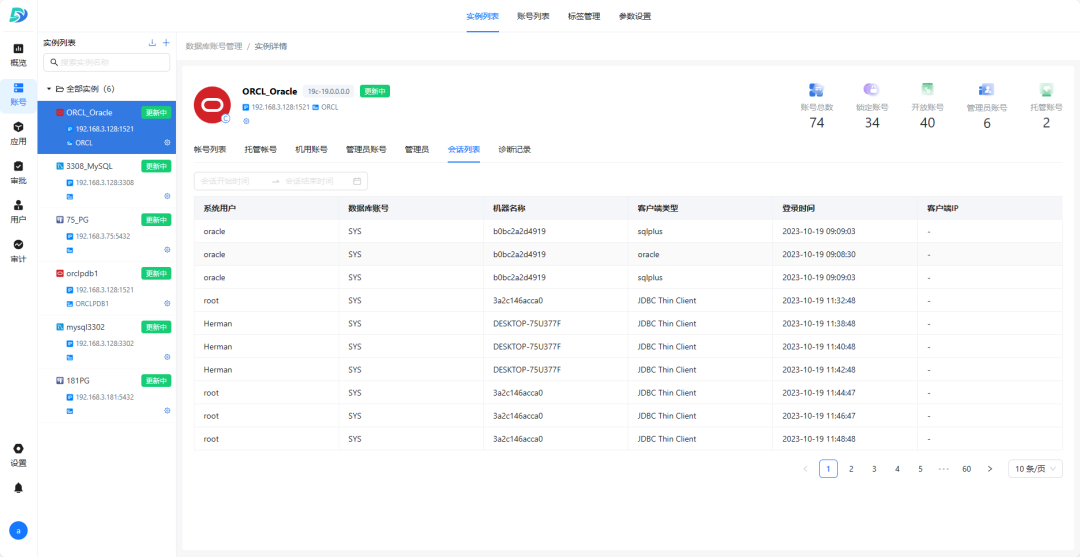Click the plus icon to add an instance
Screen dimensions: 1080x557
pos(165,43)
